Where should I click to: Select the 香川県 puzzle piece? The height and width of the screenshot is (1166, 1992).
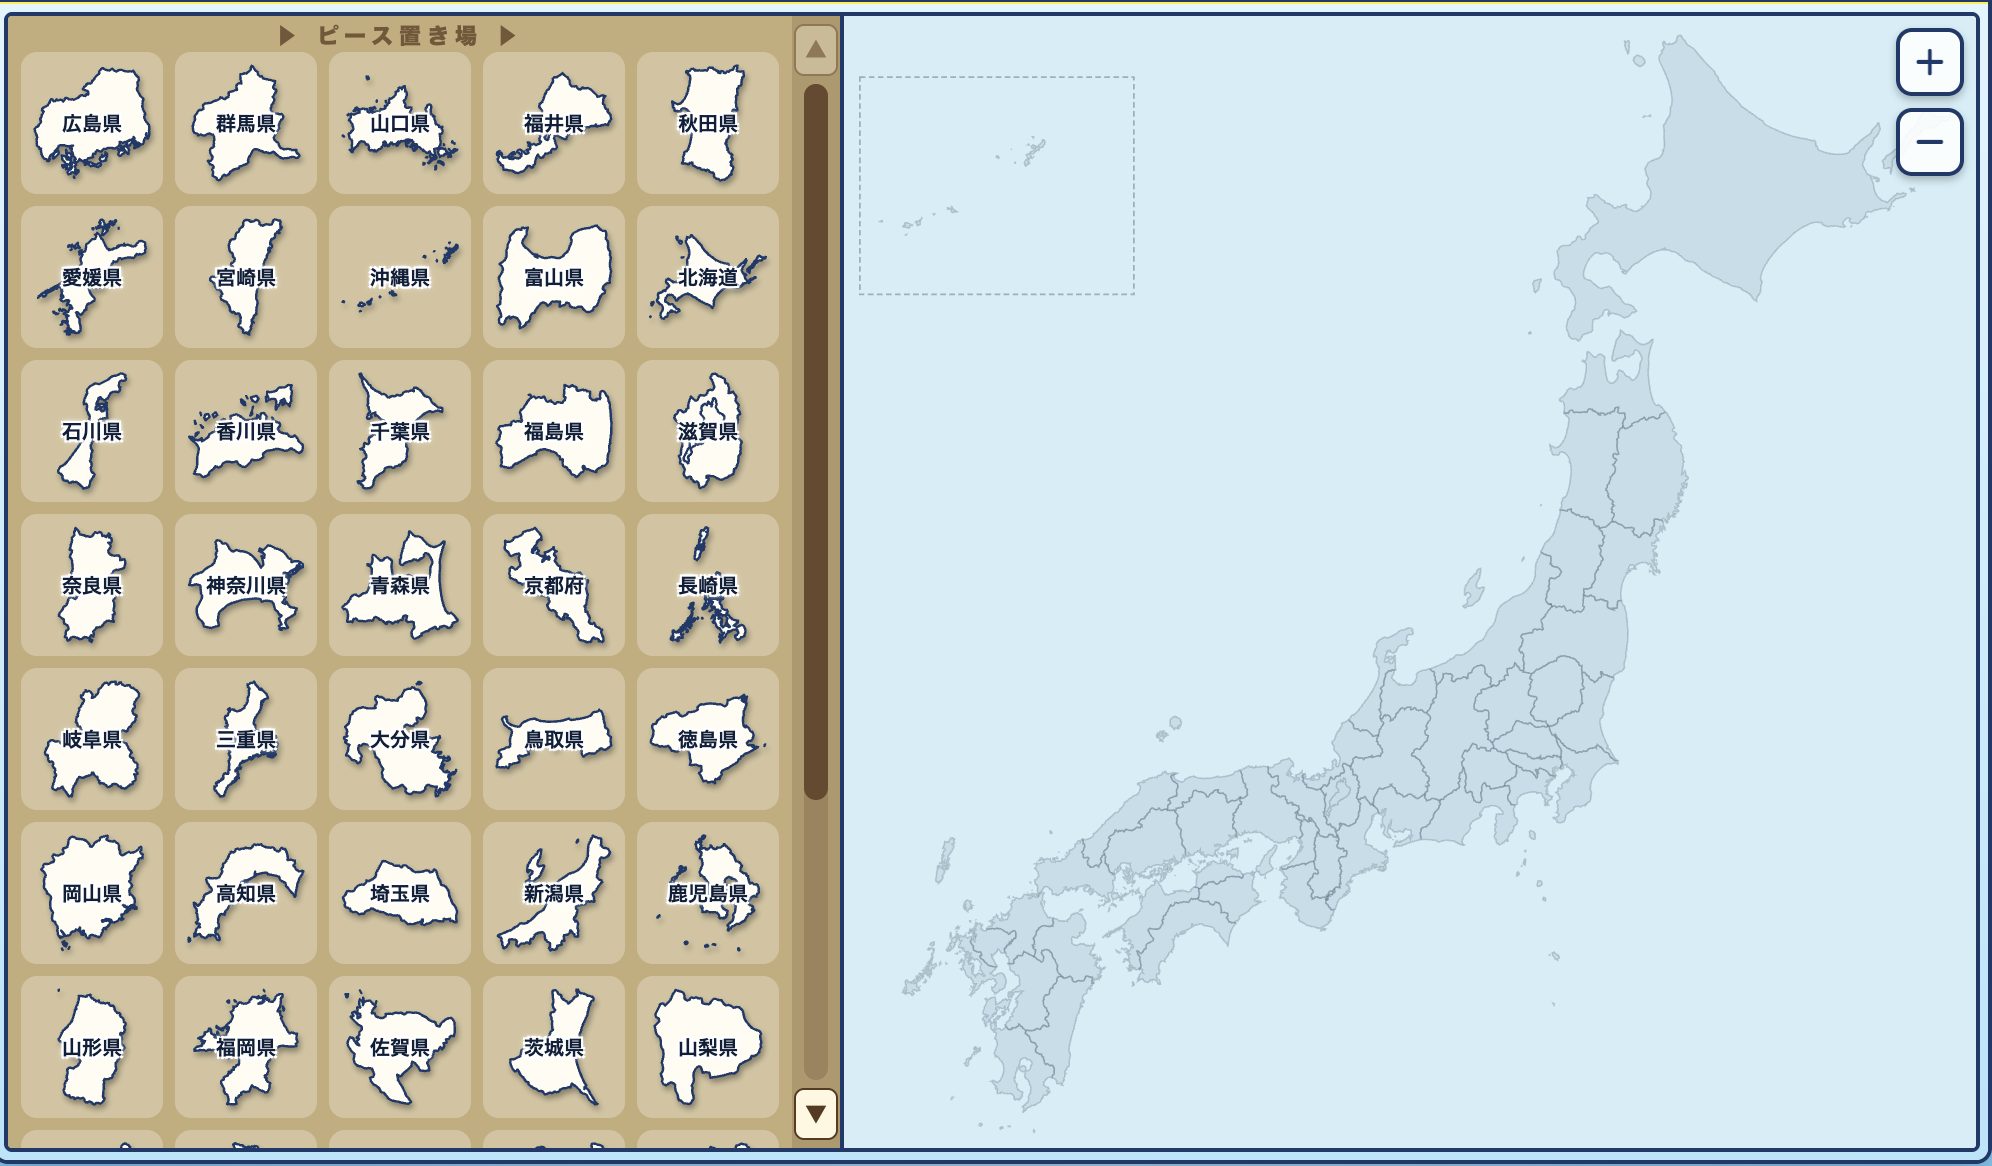246,431
